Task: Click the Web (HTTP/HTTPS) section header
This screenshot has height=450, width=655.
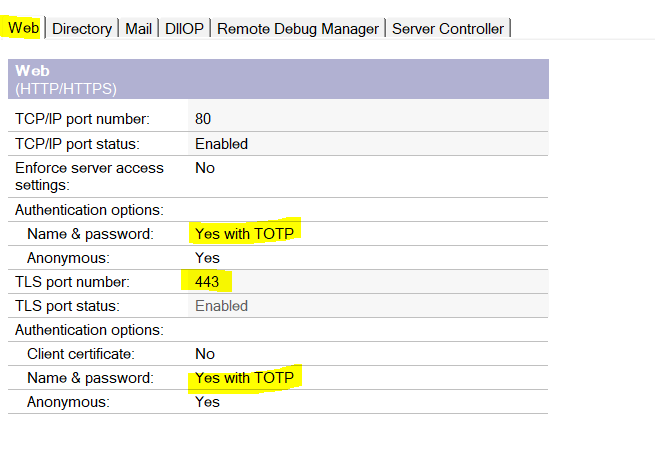Action: (x=67, y=79)
